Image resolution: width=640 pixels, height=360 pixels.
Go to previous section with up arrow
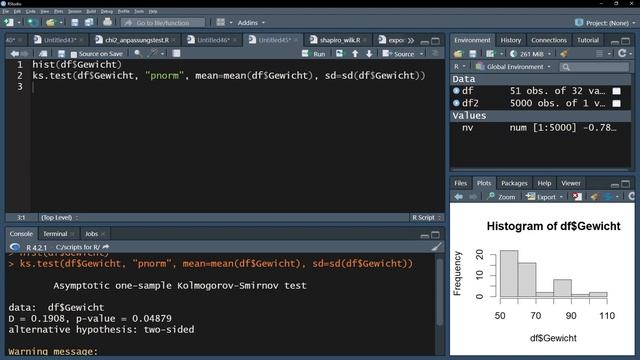355,53
